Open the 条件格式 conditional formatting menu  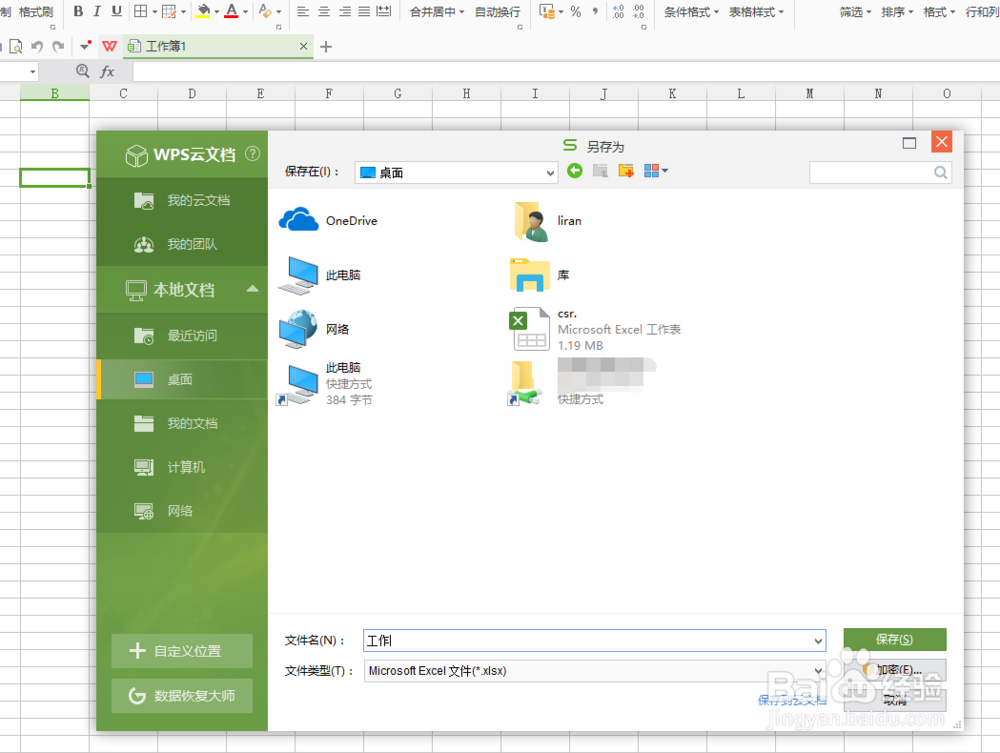click(691, 11)
